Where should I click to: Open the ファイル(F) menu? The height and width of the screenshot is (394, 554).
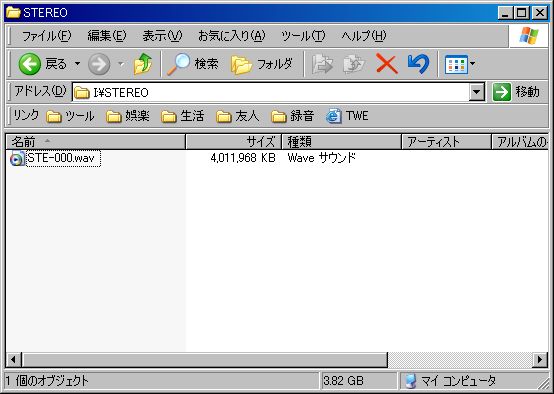coord(46,36)
